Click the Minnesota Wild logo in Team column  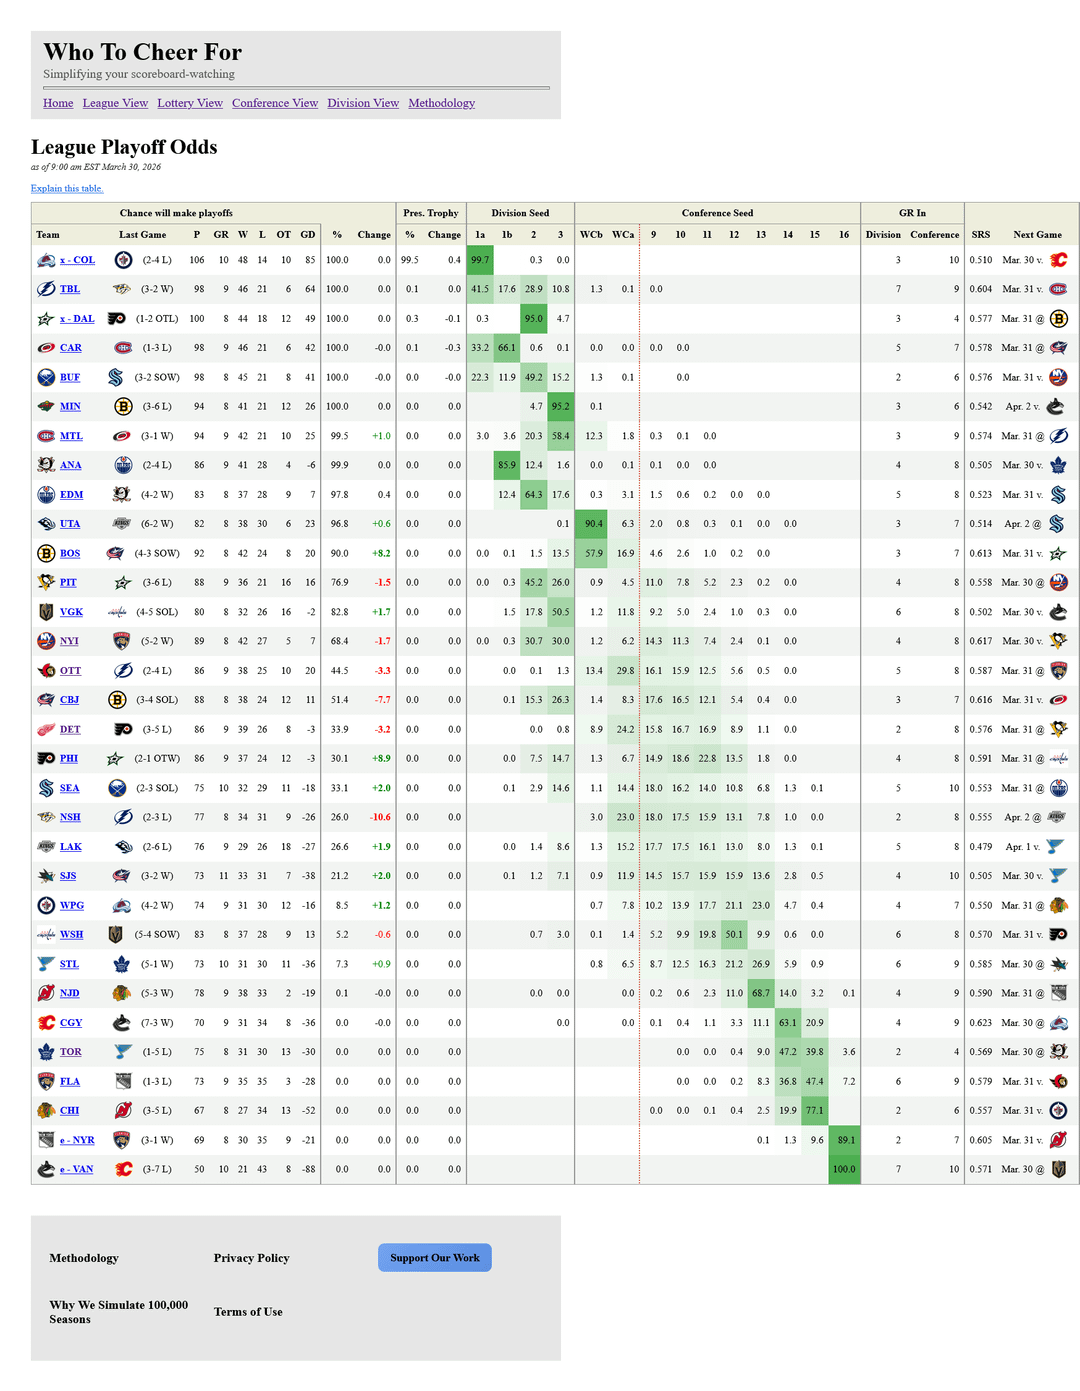[46, 407]
